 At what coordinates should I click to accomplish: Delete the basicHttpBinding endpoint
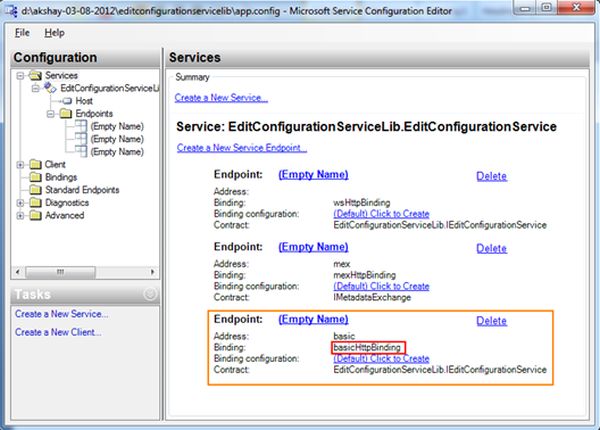click(491, 321)
